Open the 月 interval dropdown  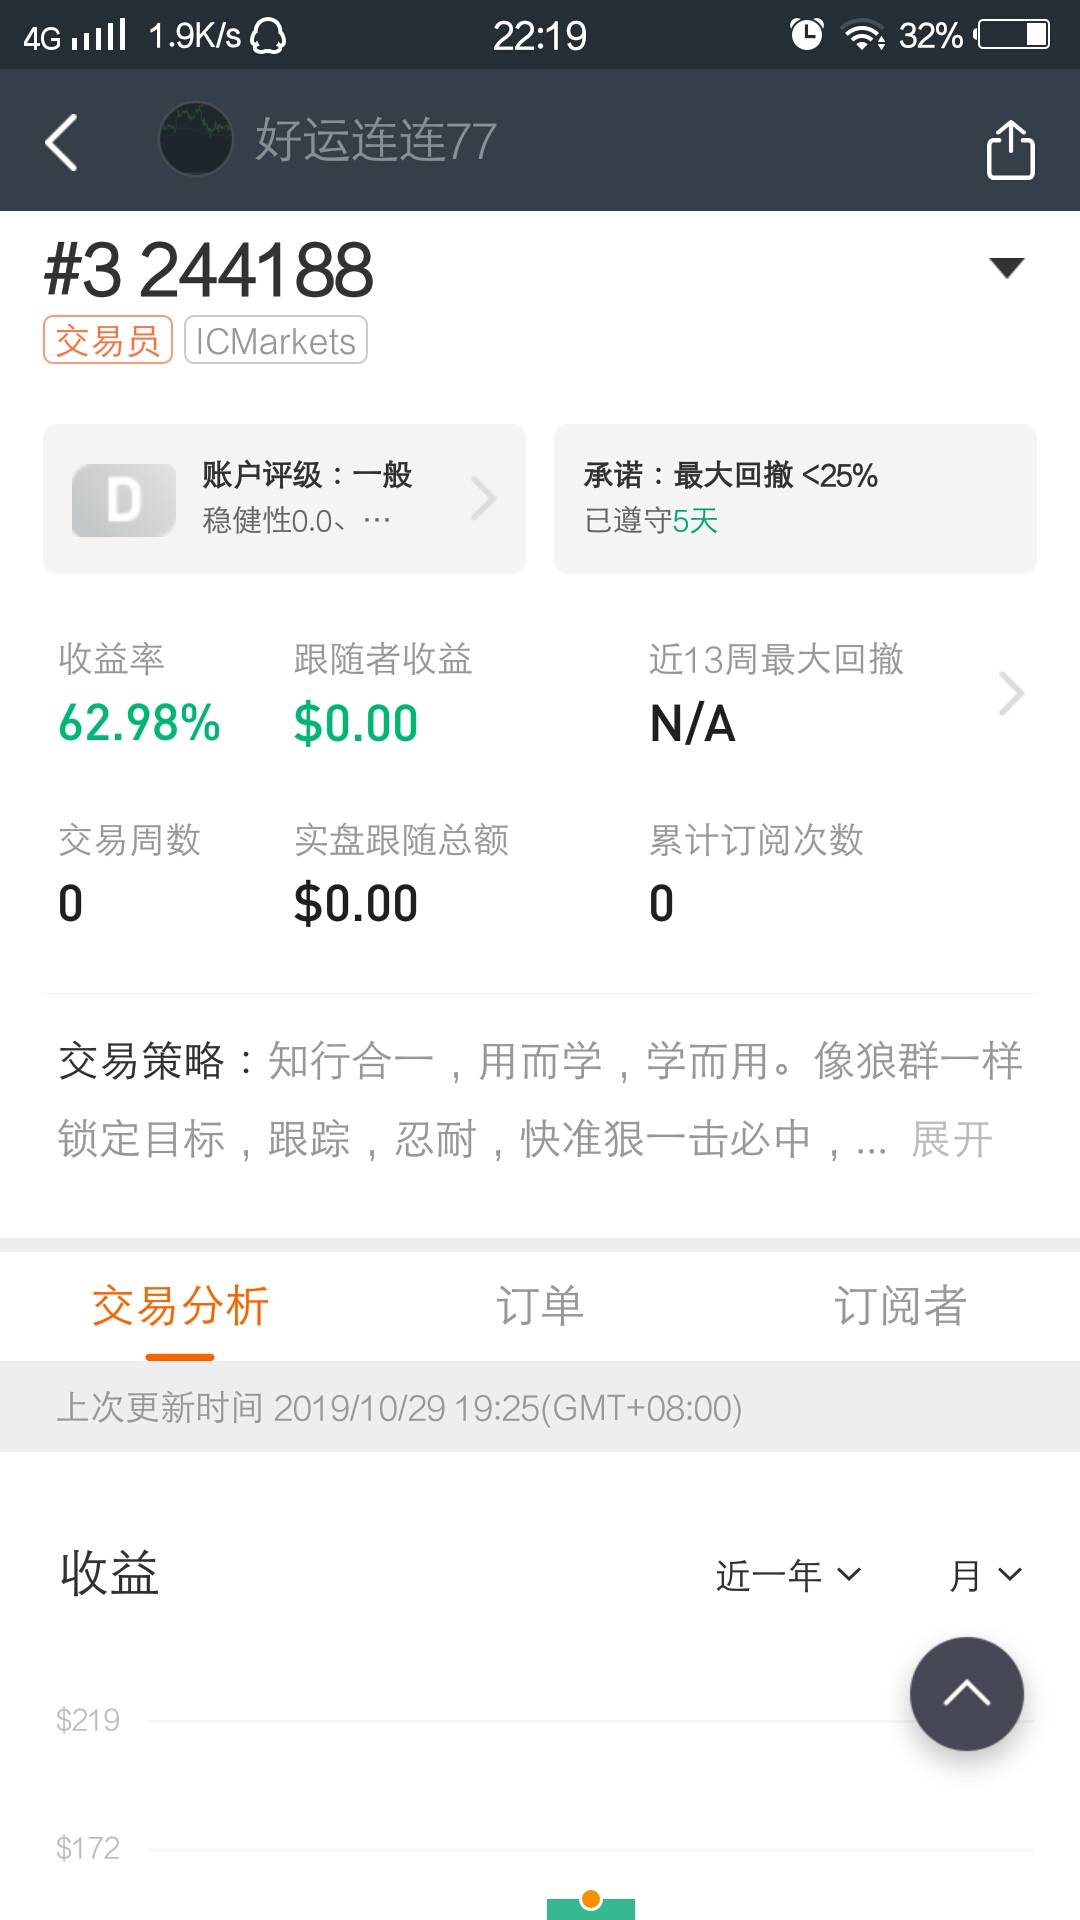(x=985, y=1575)
